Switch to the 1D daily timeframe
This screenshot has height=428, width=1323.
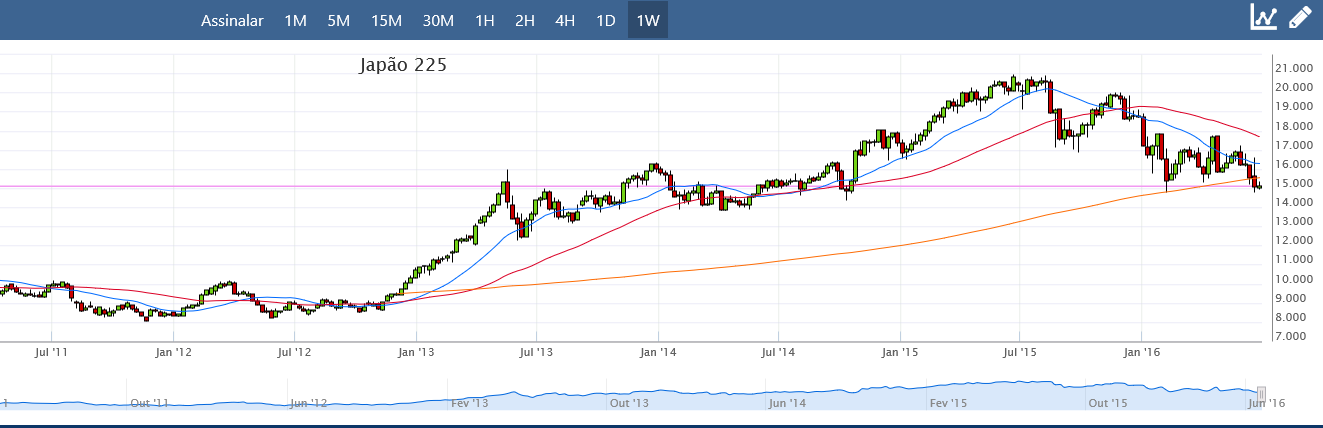coord(606,20)
